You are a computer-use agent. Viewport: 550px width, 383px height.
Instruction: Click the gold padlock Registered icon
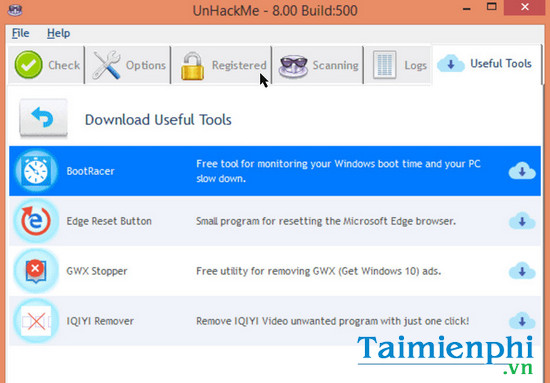(x=193, y=66)
